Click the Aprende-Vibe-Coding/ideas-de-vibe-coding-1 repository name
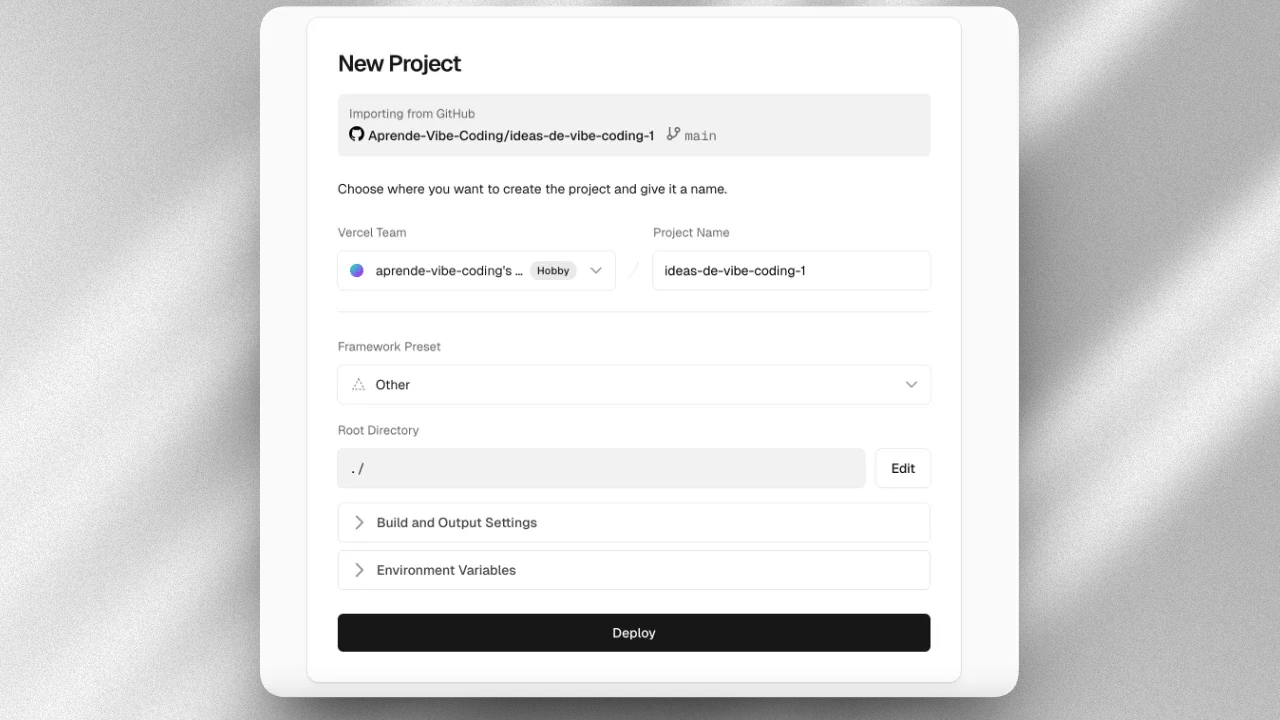The height and width of the screenshot is (720, 1280). [510, 135]
